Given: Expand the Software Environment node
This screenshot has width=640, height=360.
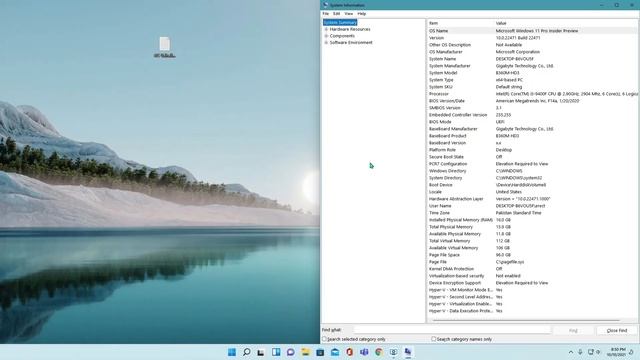Looking at the screenshot, I should pos(326,42).
